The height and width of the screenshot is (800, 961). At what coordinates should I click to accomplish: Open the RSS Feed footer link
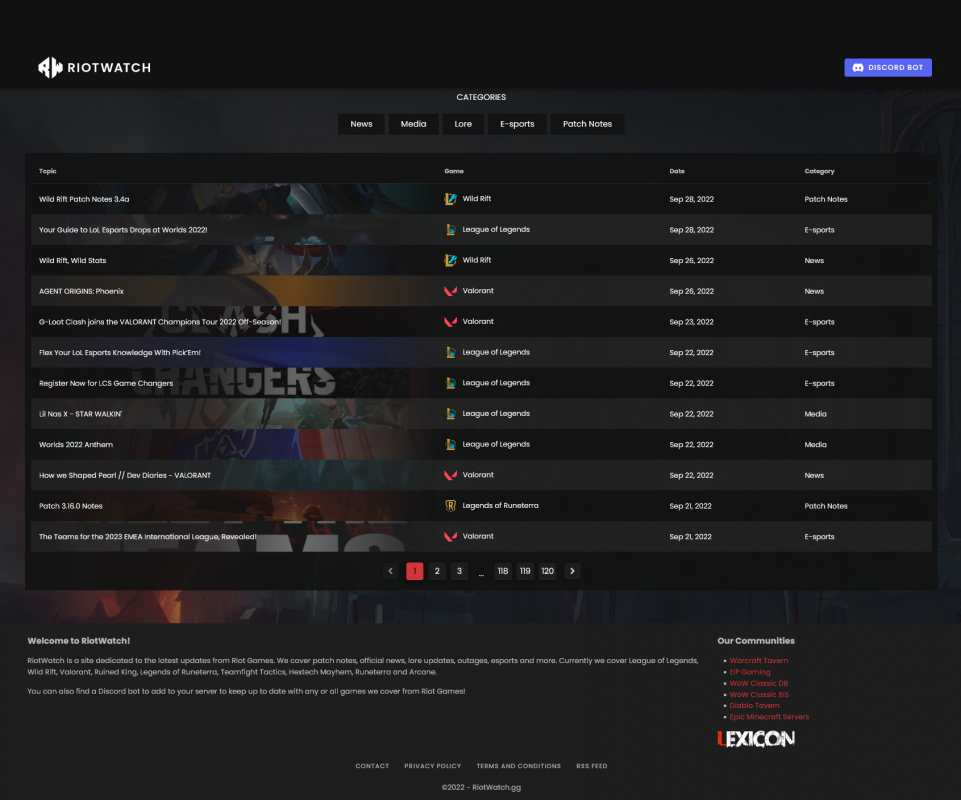(591, 766)
